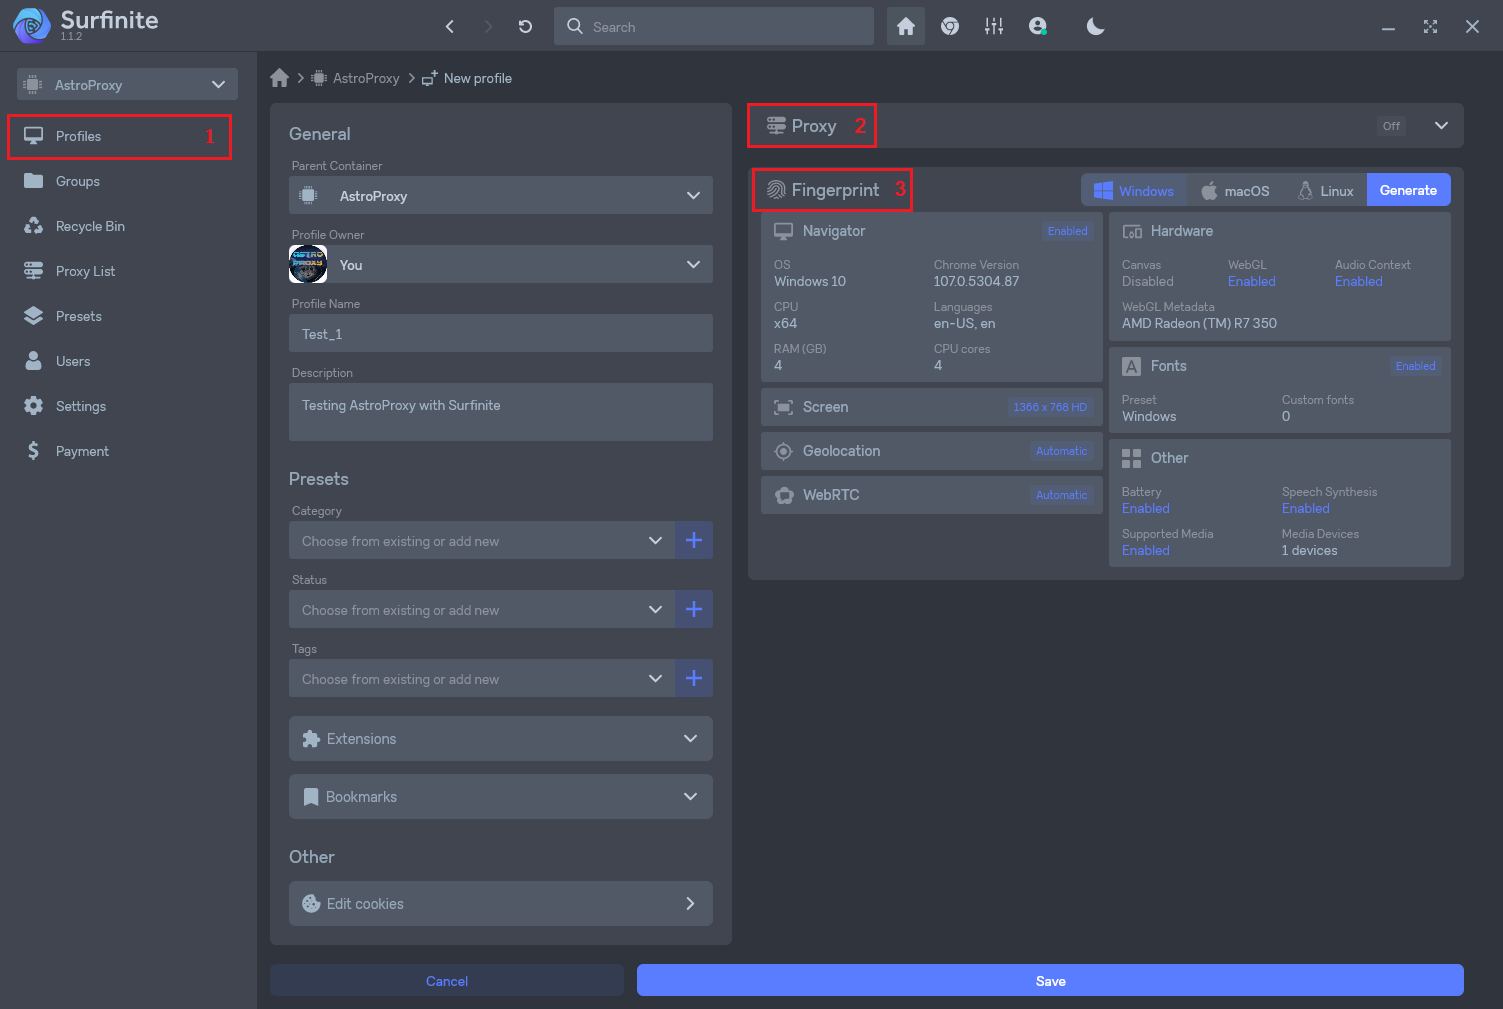
Task: Select the Windows OS tab
Action: 1134,190
